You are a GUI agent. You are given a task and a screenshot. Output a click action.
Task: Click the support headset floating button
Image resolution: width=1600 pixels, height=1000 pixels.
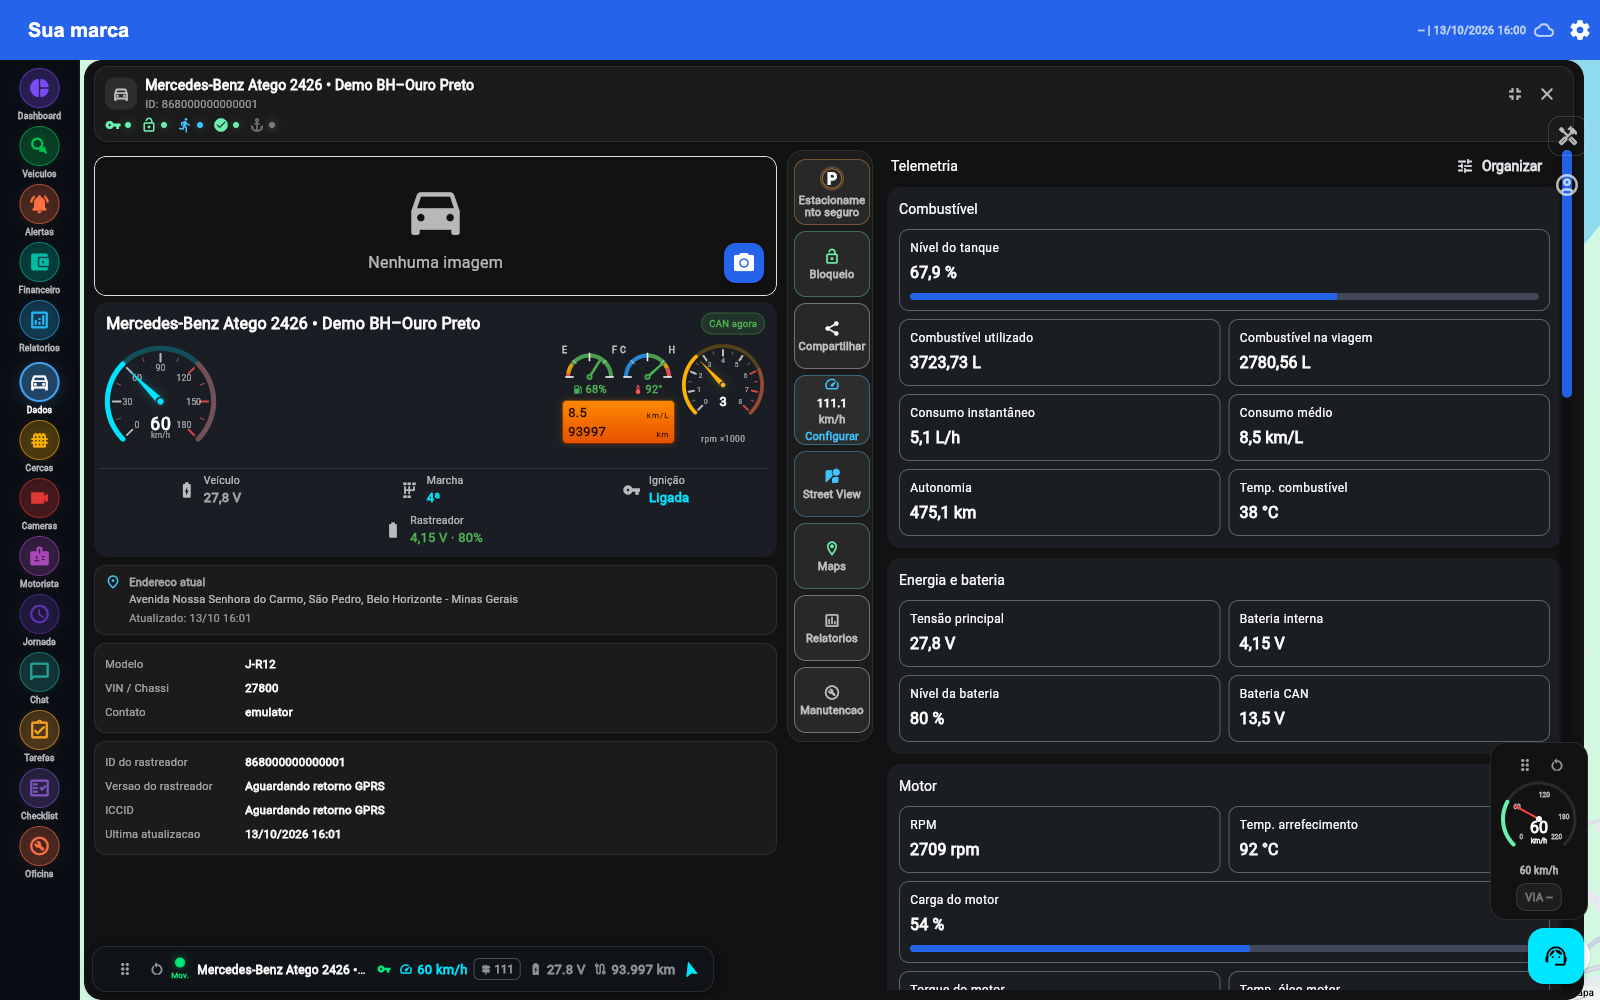coord(1556,956)
